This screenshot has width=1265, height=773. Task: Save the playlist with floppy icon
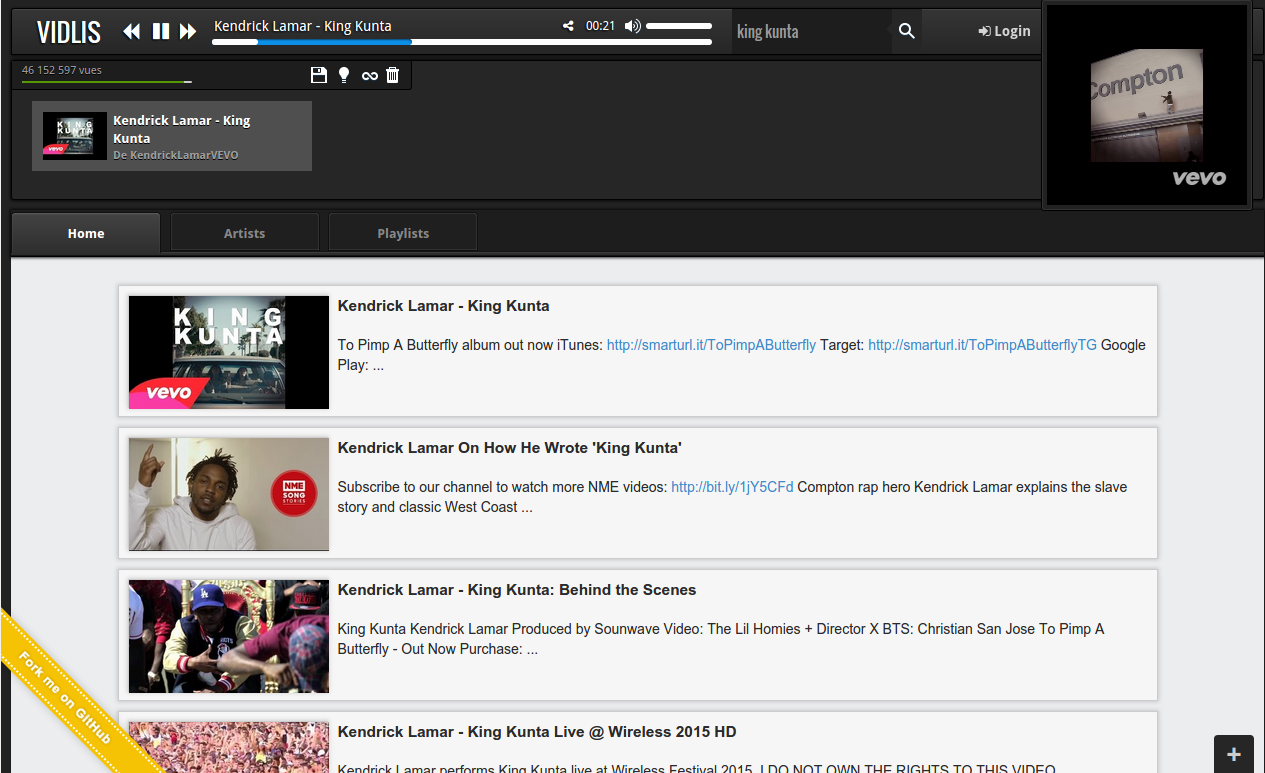pos(319,75)
